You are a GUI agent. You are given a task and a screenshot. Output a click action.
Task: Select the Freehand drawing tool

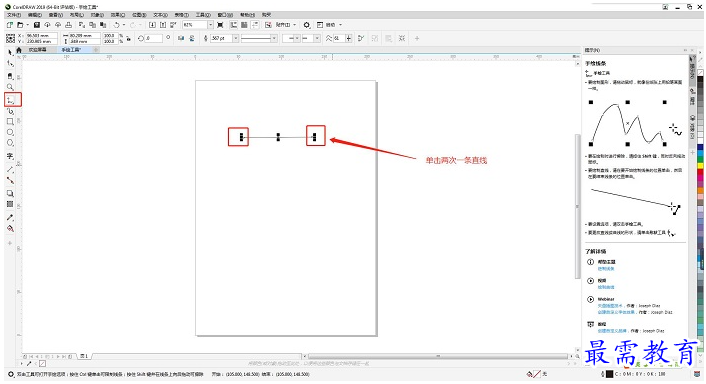pos(11,100)
